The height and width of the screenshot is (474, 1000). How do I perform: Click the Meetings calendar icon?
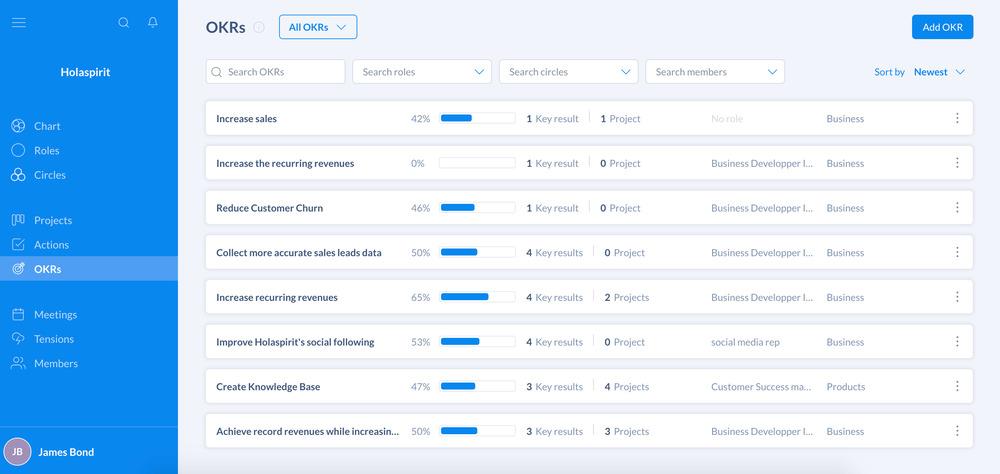point(18,314)
